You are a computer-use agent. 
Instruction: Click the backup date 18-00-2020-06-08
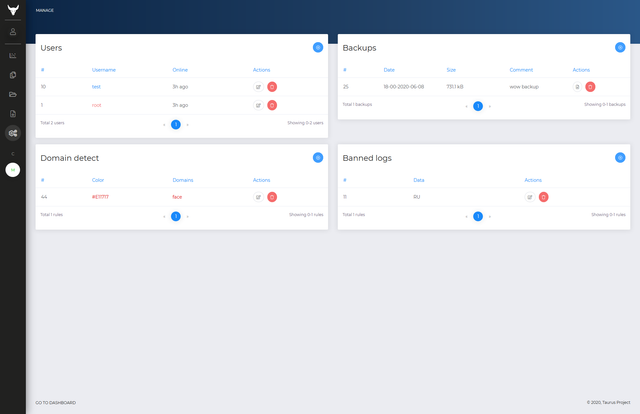click(404, 87)
